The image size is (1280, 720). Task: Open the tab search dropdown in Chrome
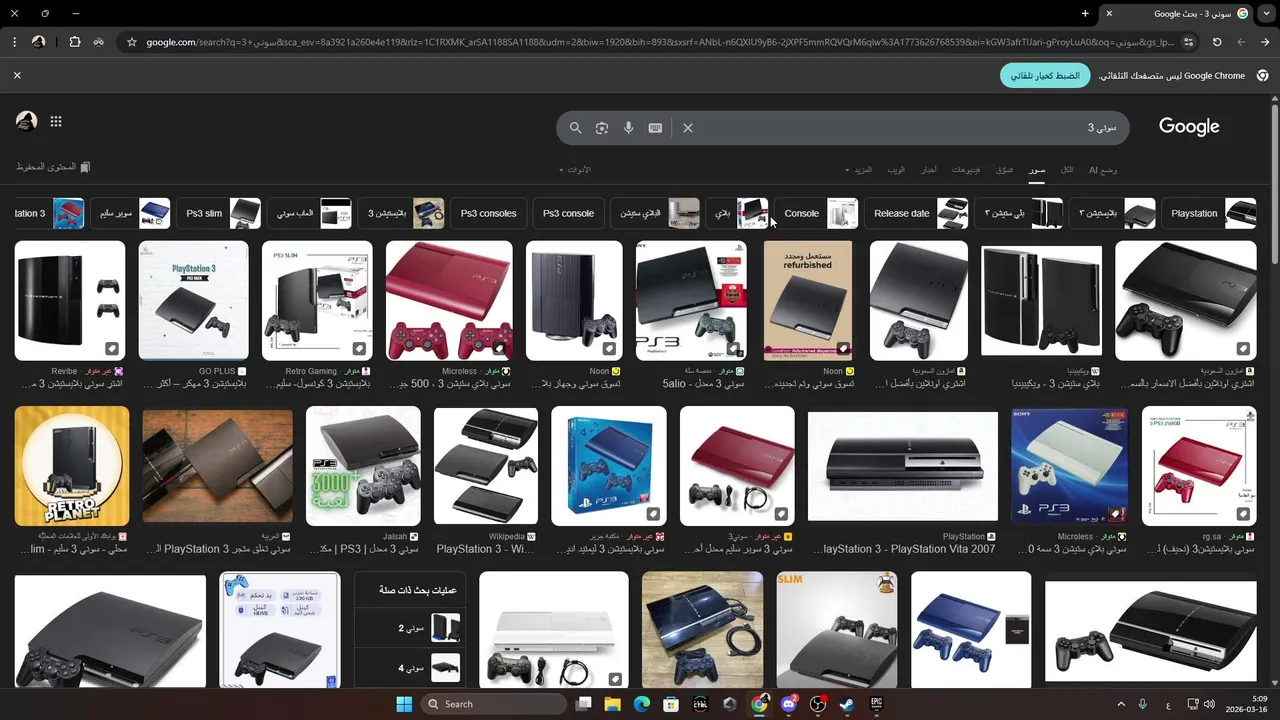click(1267, 14)
